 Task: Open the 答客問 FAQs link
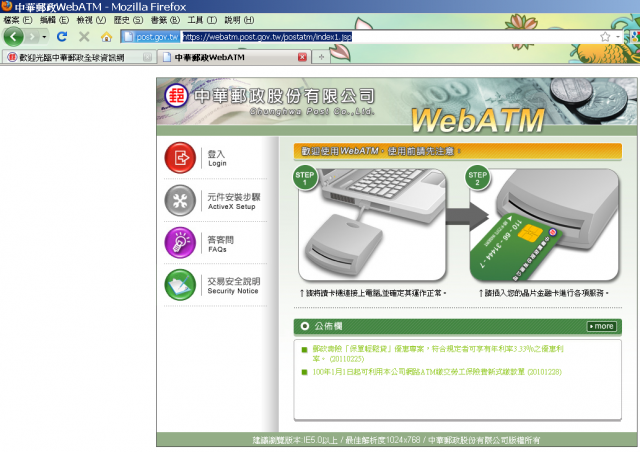220,244
